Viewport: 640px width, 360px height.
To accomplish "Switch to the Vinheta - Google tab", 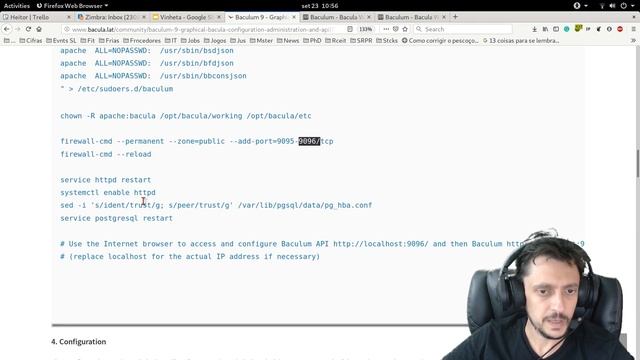I will tap(187, 17).
